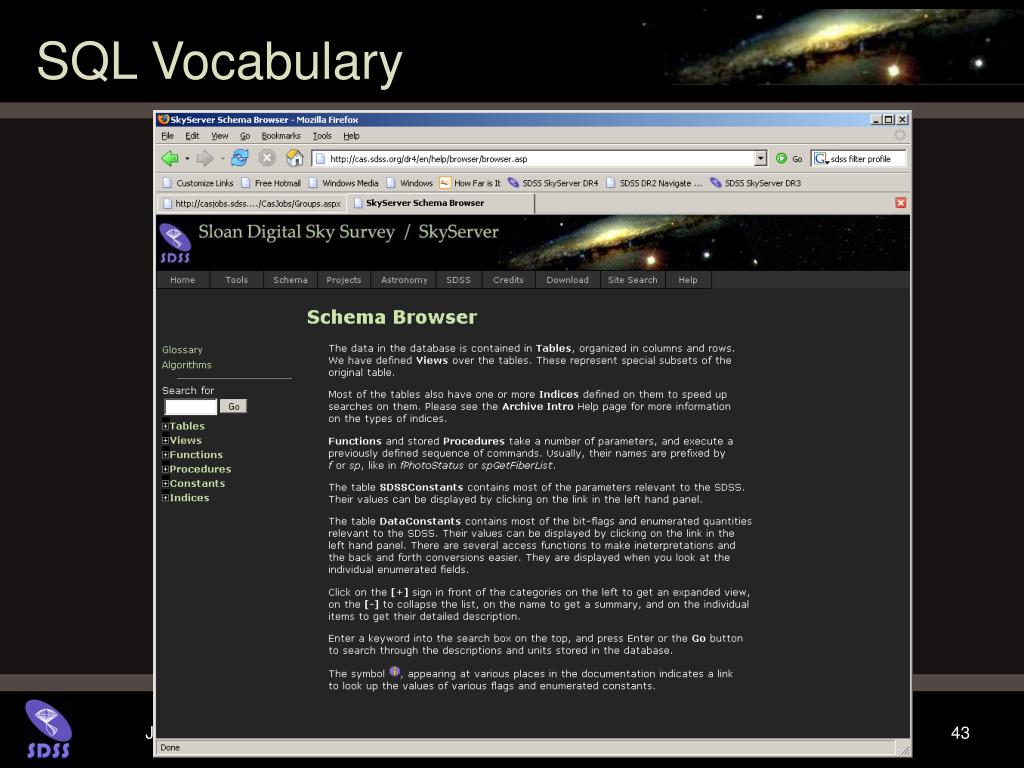Open the File menu
This screenshot has width=1024, height=768.
pyautogui.click(x=168, y=136)
